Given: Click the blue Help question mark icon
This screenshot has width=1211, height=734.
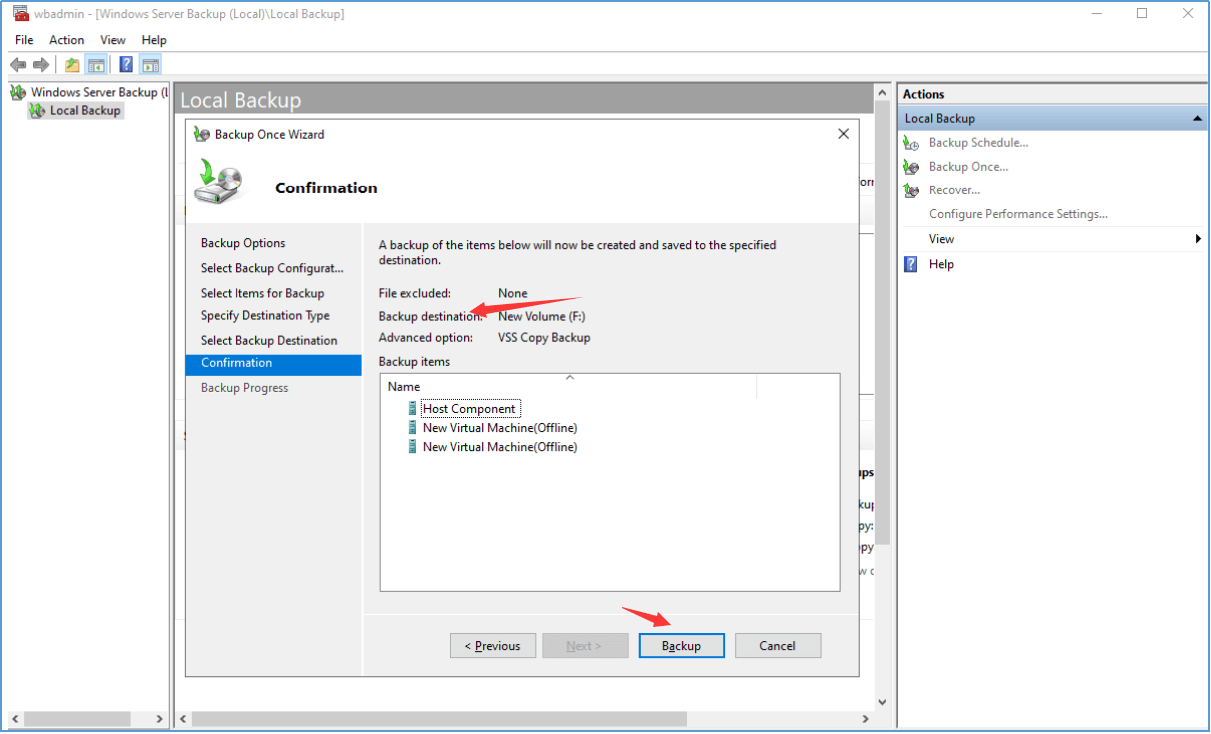Looking at the screenshot, I should coord(126,65).
